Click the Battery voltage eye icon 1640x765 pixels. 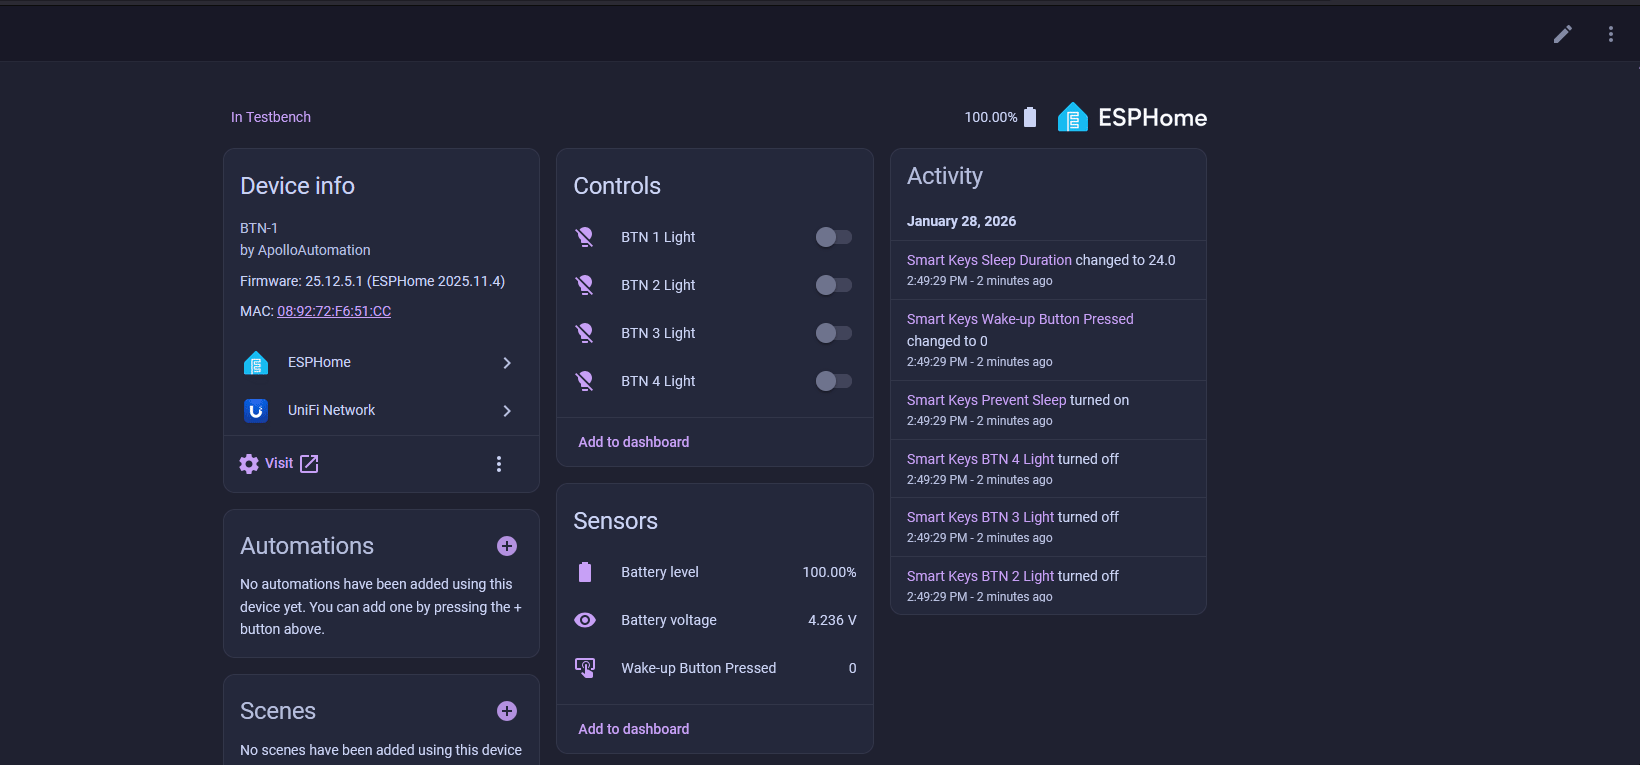click(x=585, y=620)
